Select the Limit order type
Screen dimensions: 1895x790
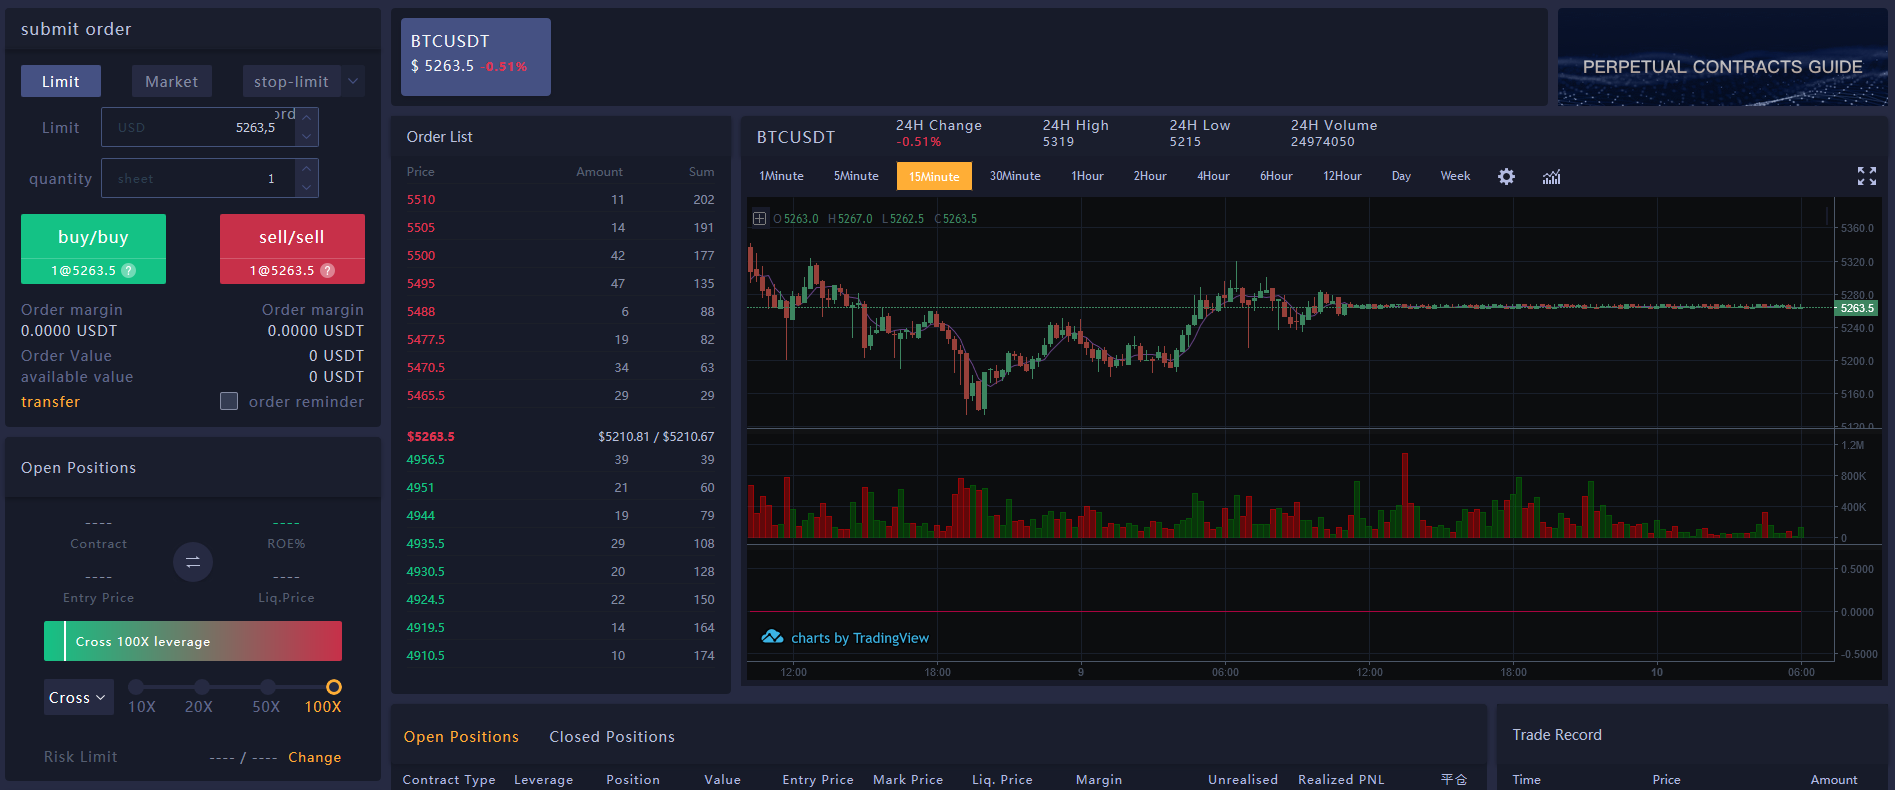pos(61,82)
